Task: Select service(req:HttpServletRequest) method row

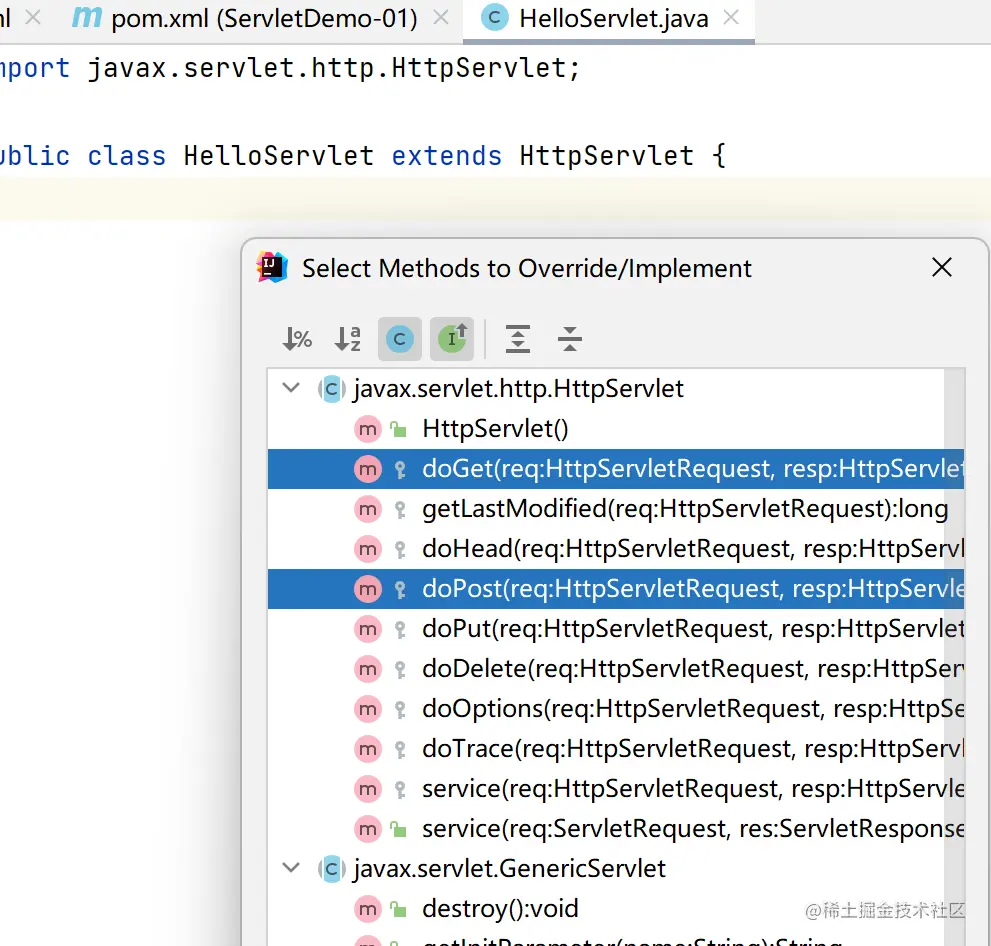Action: point(616,789)
